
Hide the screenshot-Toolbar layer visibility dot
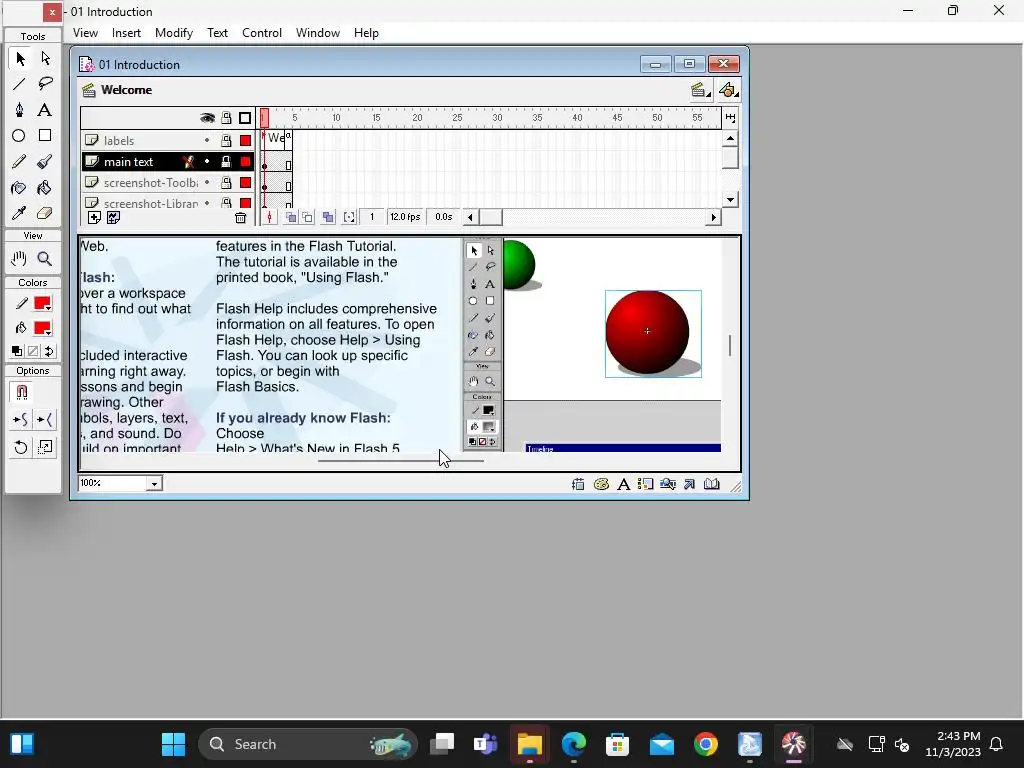207,182
